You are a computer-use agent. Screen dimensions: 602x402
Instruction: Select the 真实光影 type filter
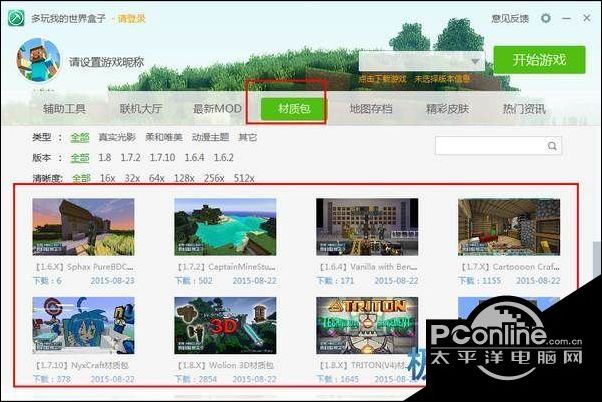tap(117, 137)
